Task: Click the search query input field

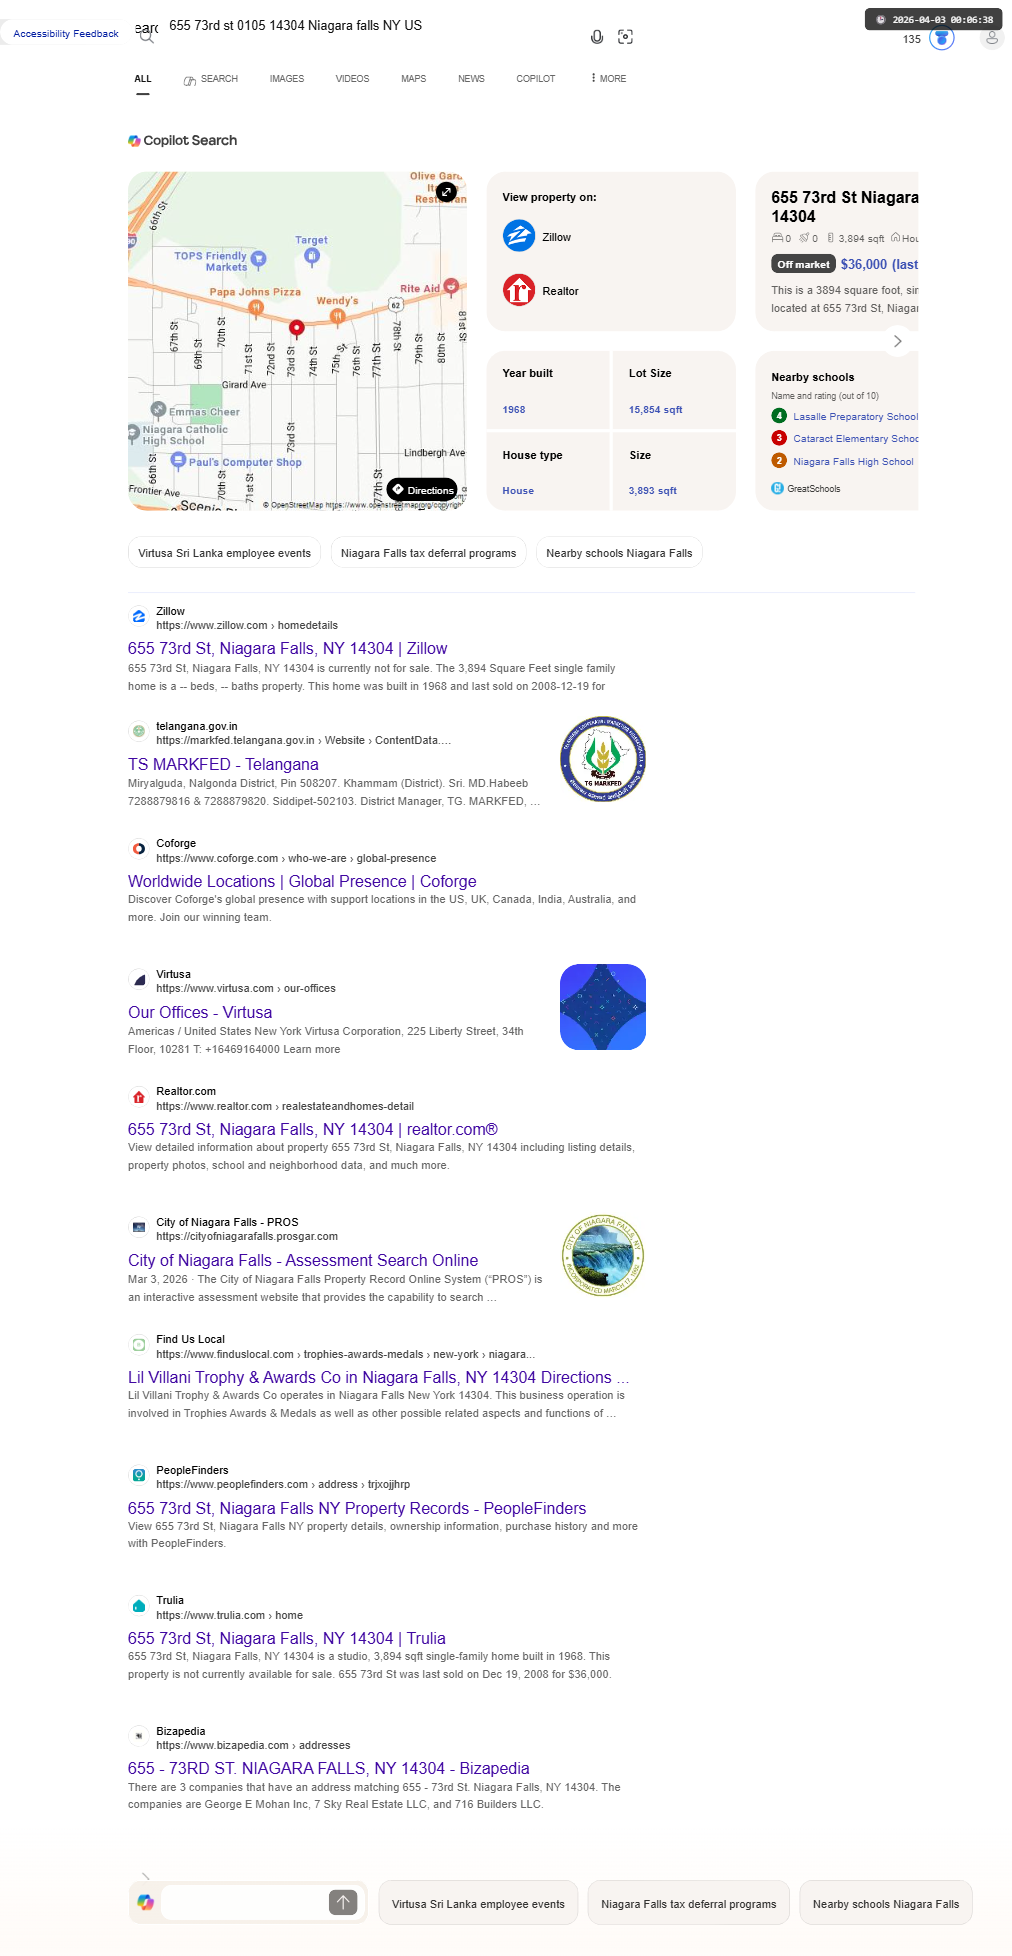Action: coord(370,26)
